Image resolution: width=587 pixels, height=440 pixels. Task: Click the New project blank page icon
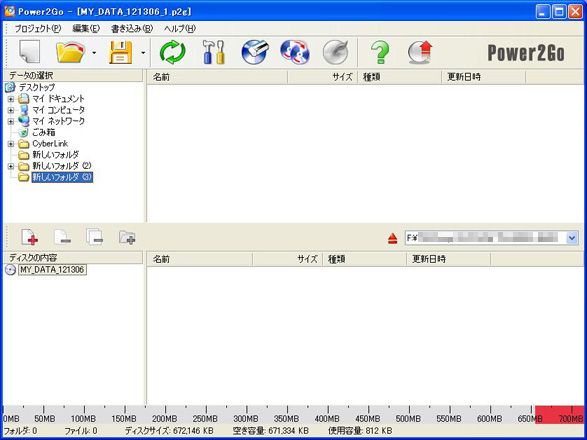pyautogui.click(x=29, y=52)
